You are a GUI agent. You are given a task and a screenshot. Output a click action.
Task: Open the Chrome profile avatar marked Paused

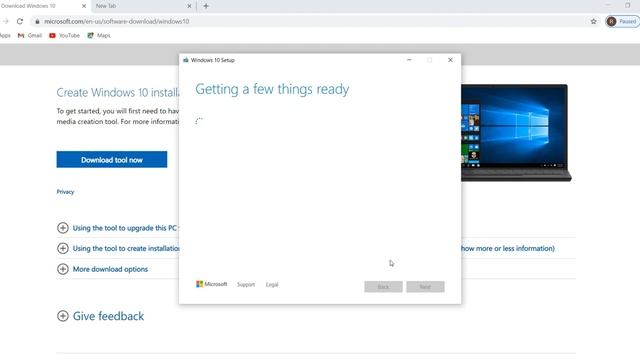tap(622, 21)
